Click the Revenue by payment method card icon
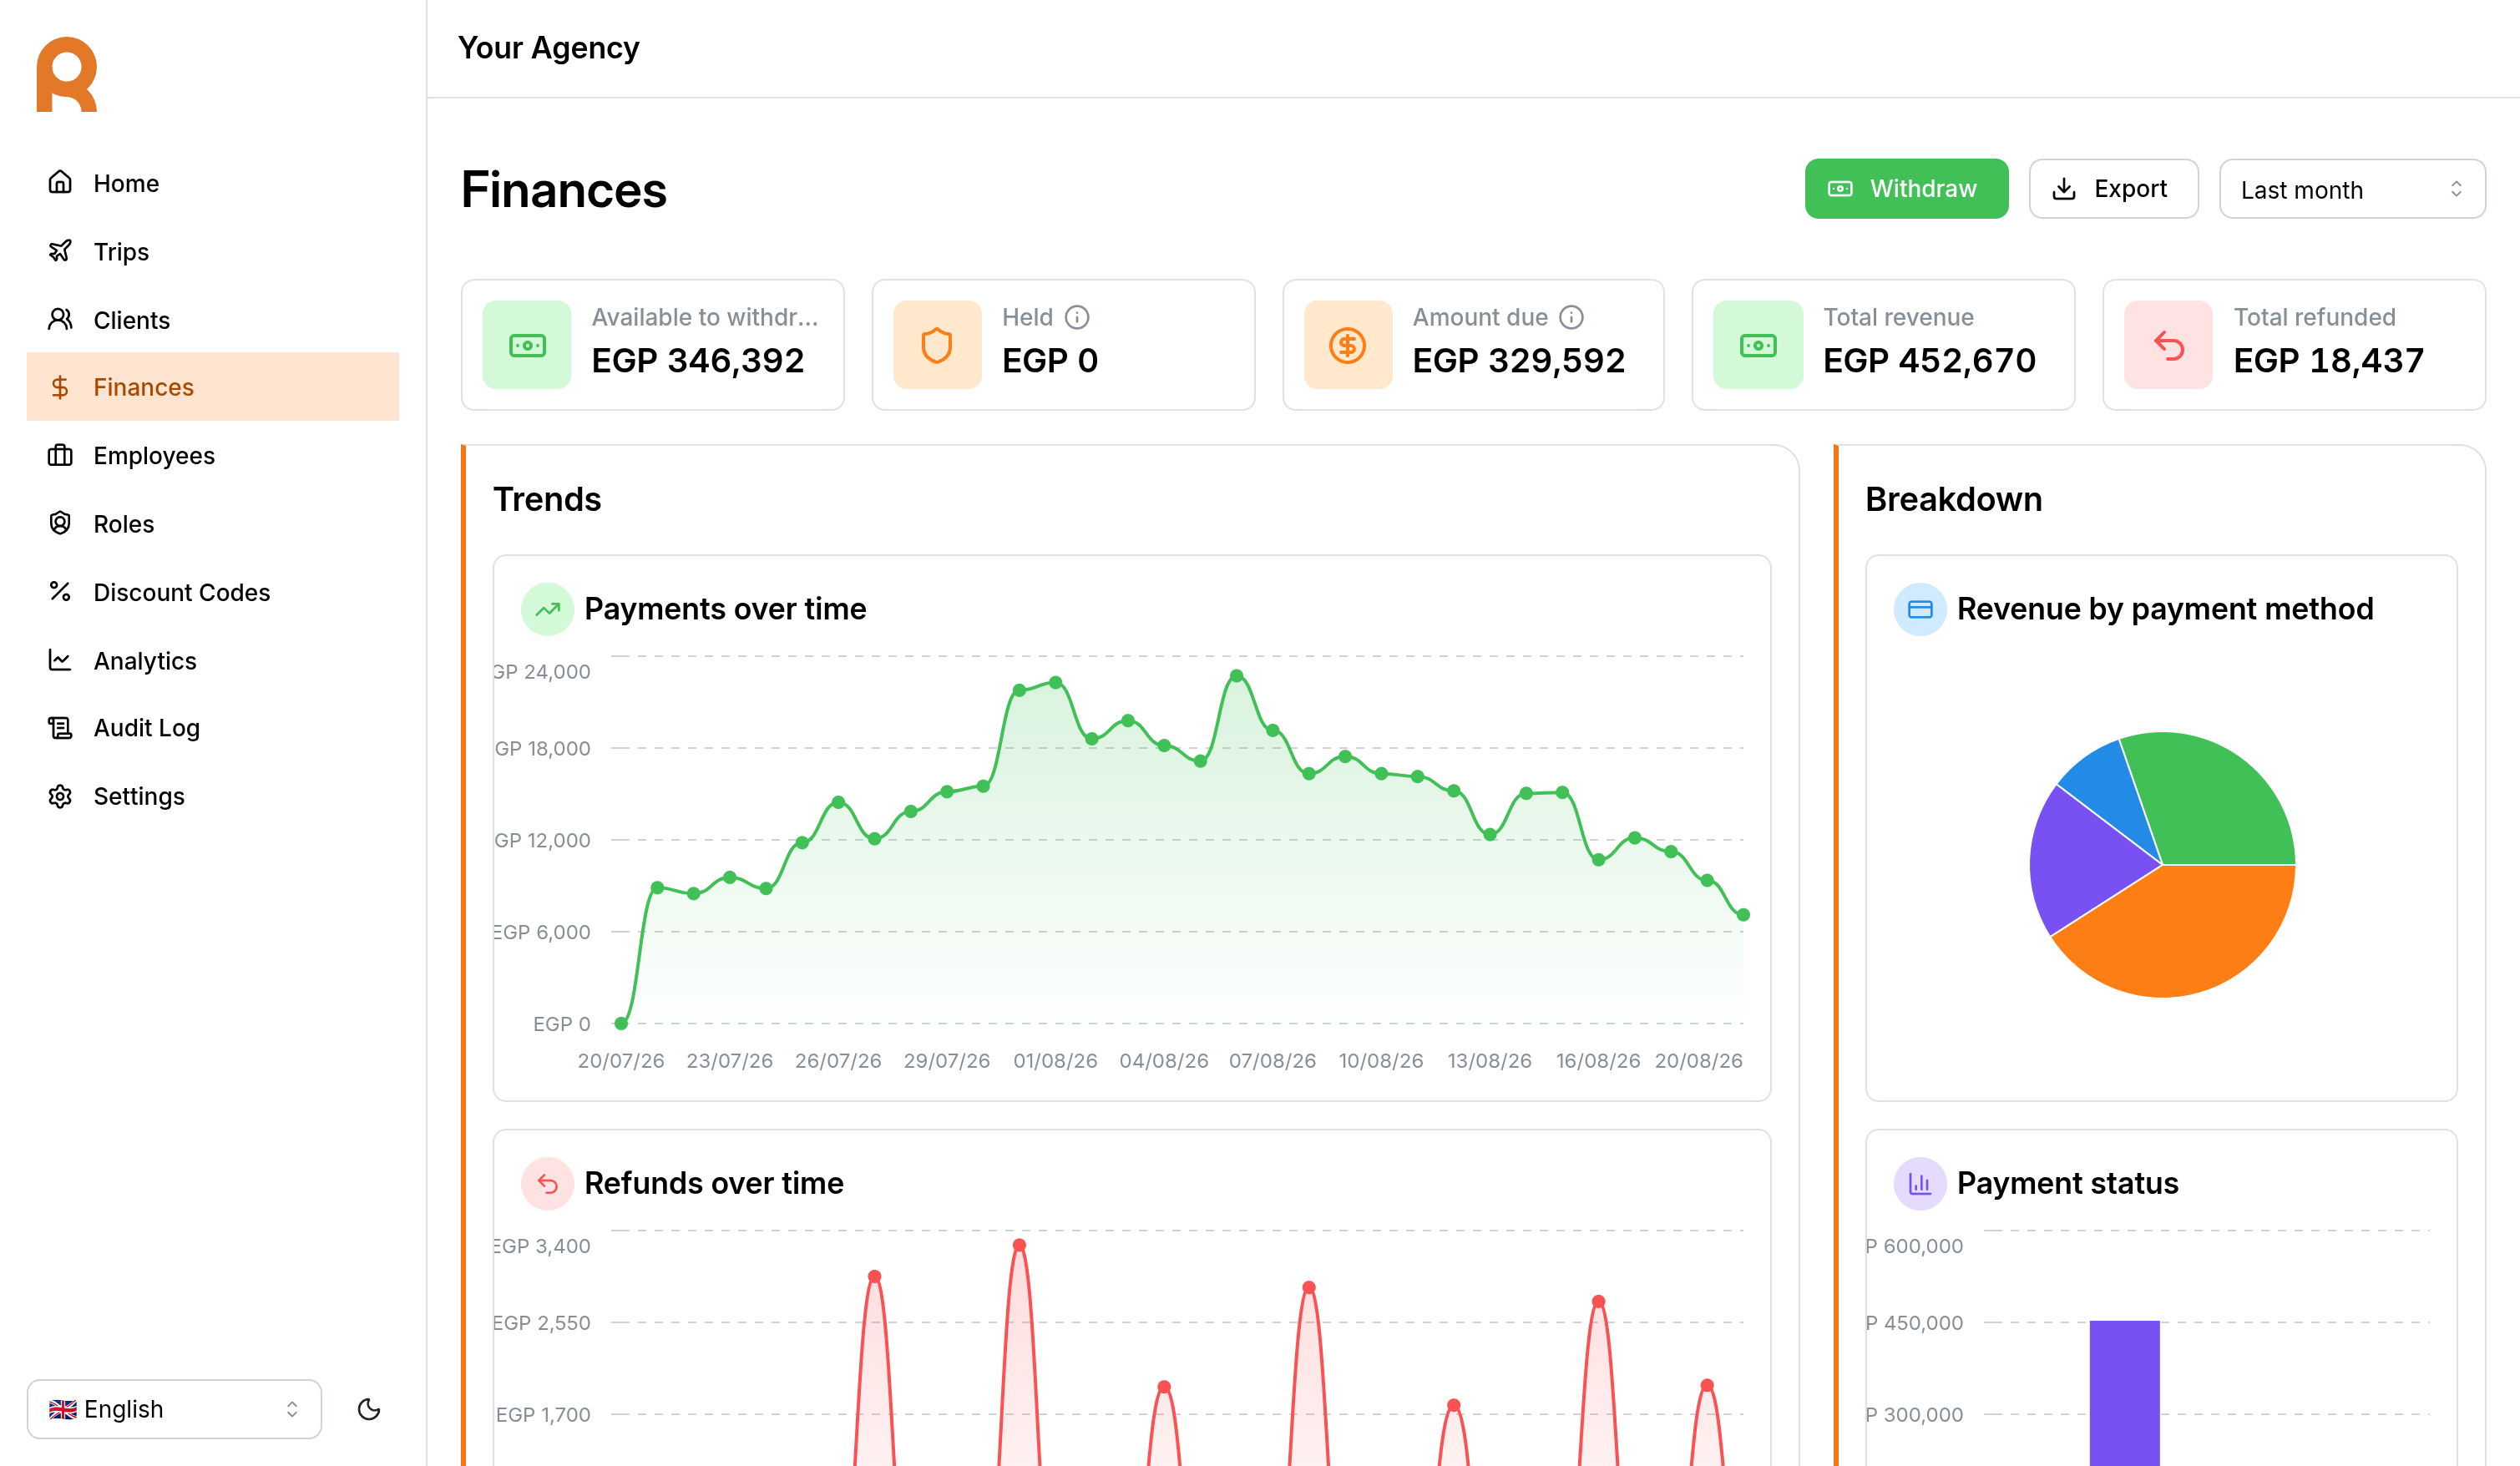2520x1466 pixels. tap(1920, 609)
